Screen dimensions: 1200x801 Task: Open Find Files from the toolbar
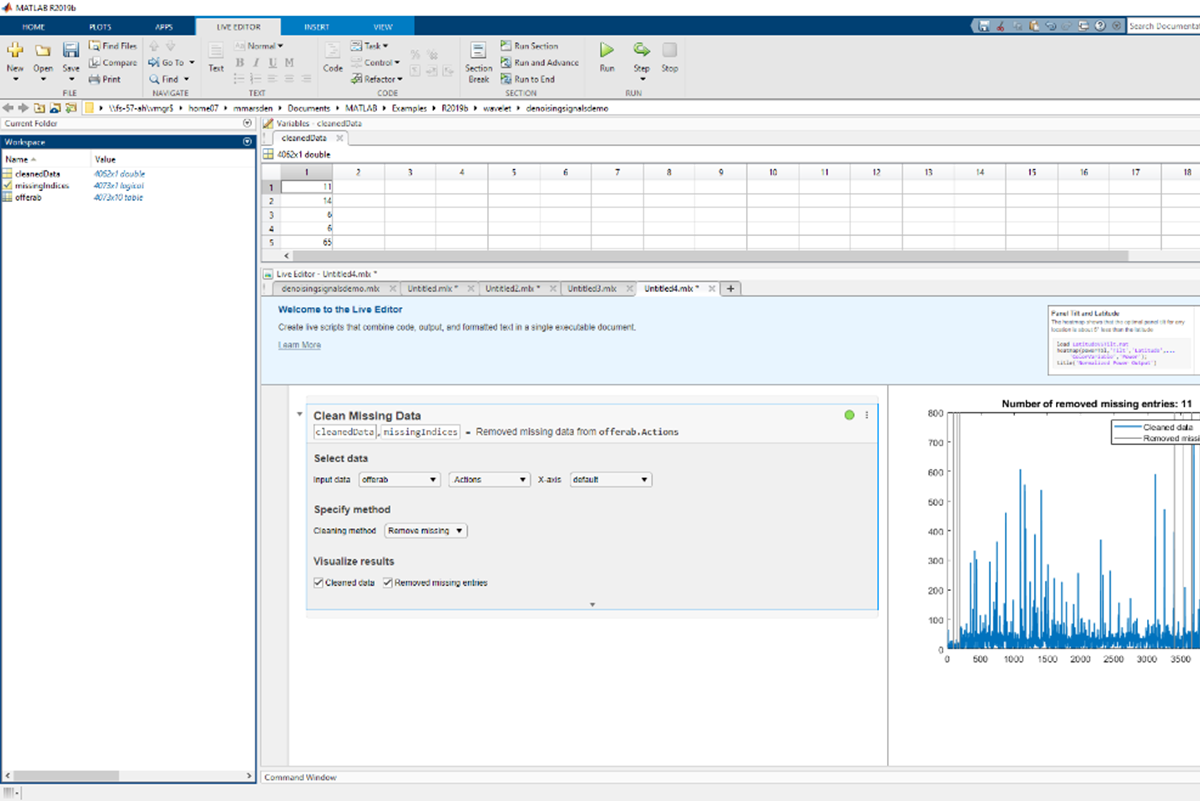point(112,45)
